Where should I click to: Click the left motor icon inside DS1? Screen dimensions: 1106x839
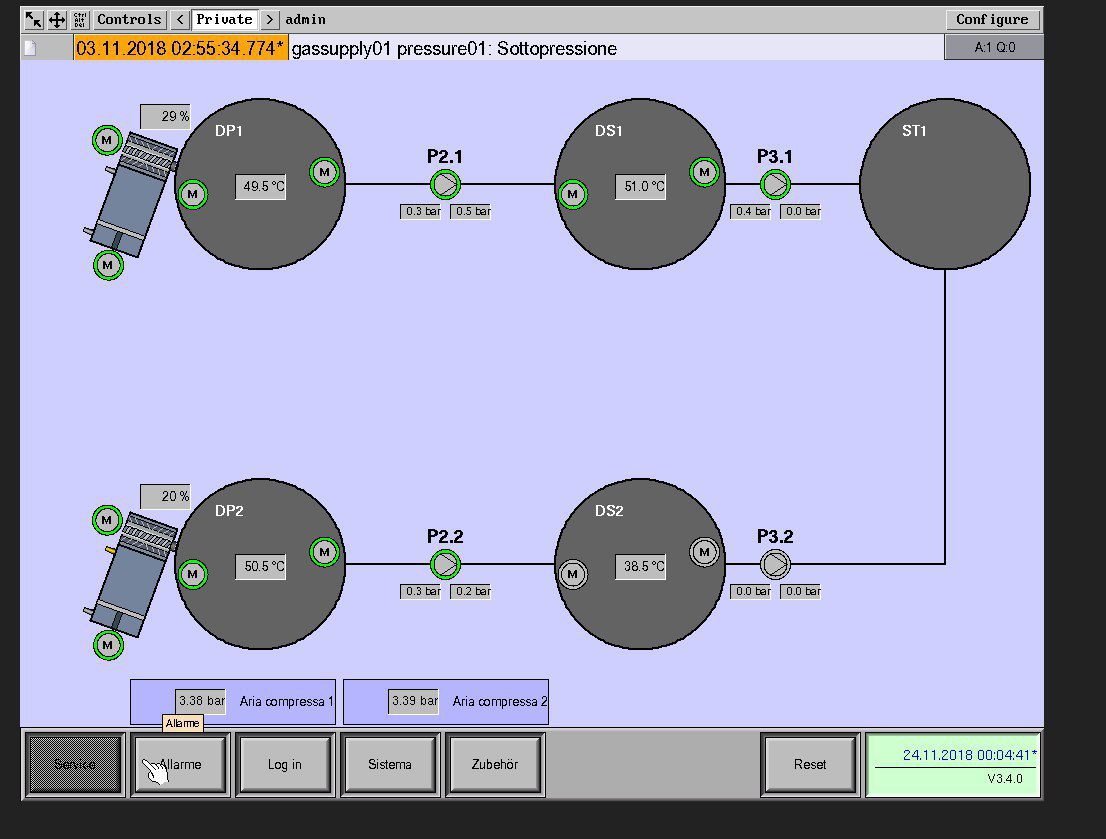573,194
